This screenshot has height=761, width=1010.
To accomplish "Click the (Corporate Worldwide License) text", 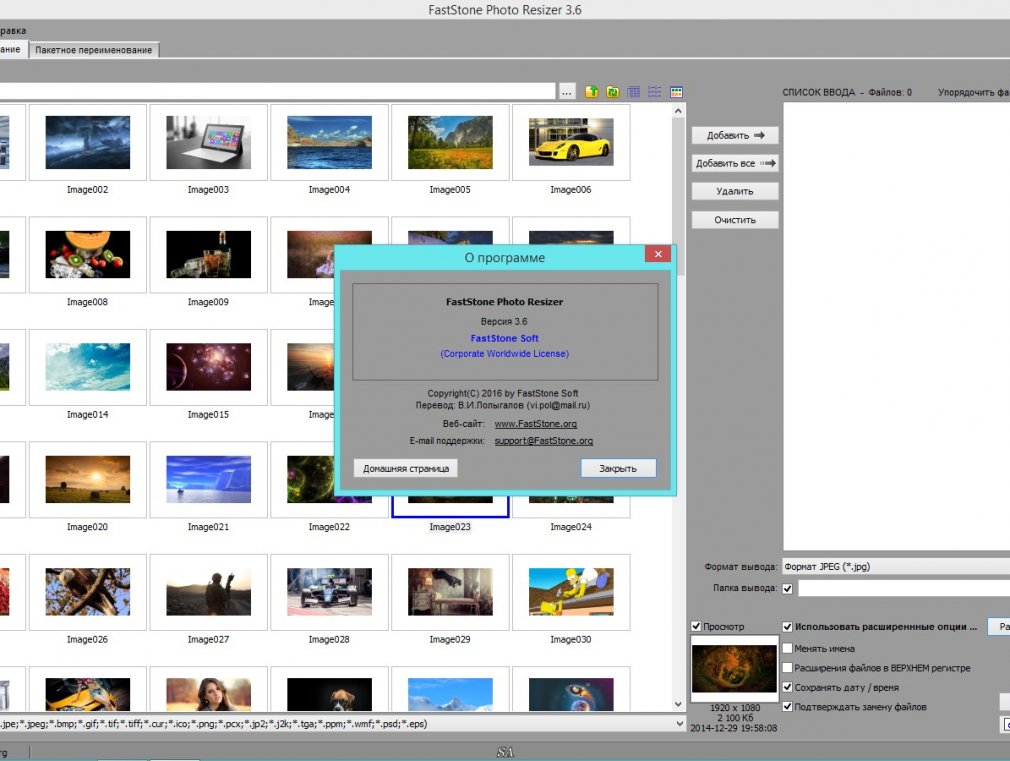I will tap(504, 354).
